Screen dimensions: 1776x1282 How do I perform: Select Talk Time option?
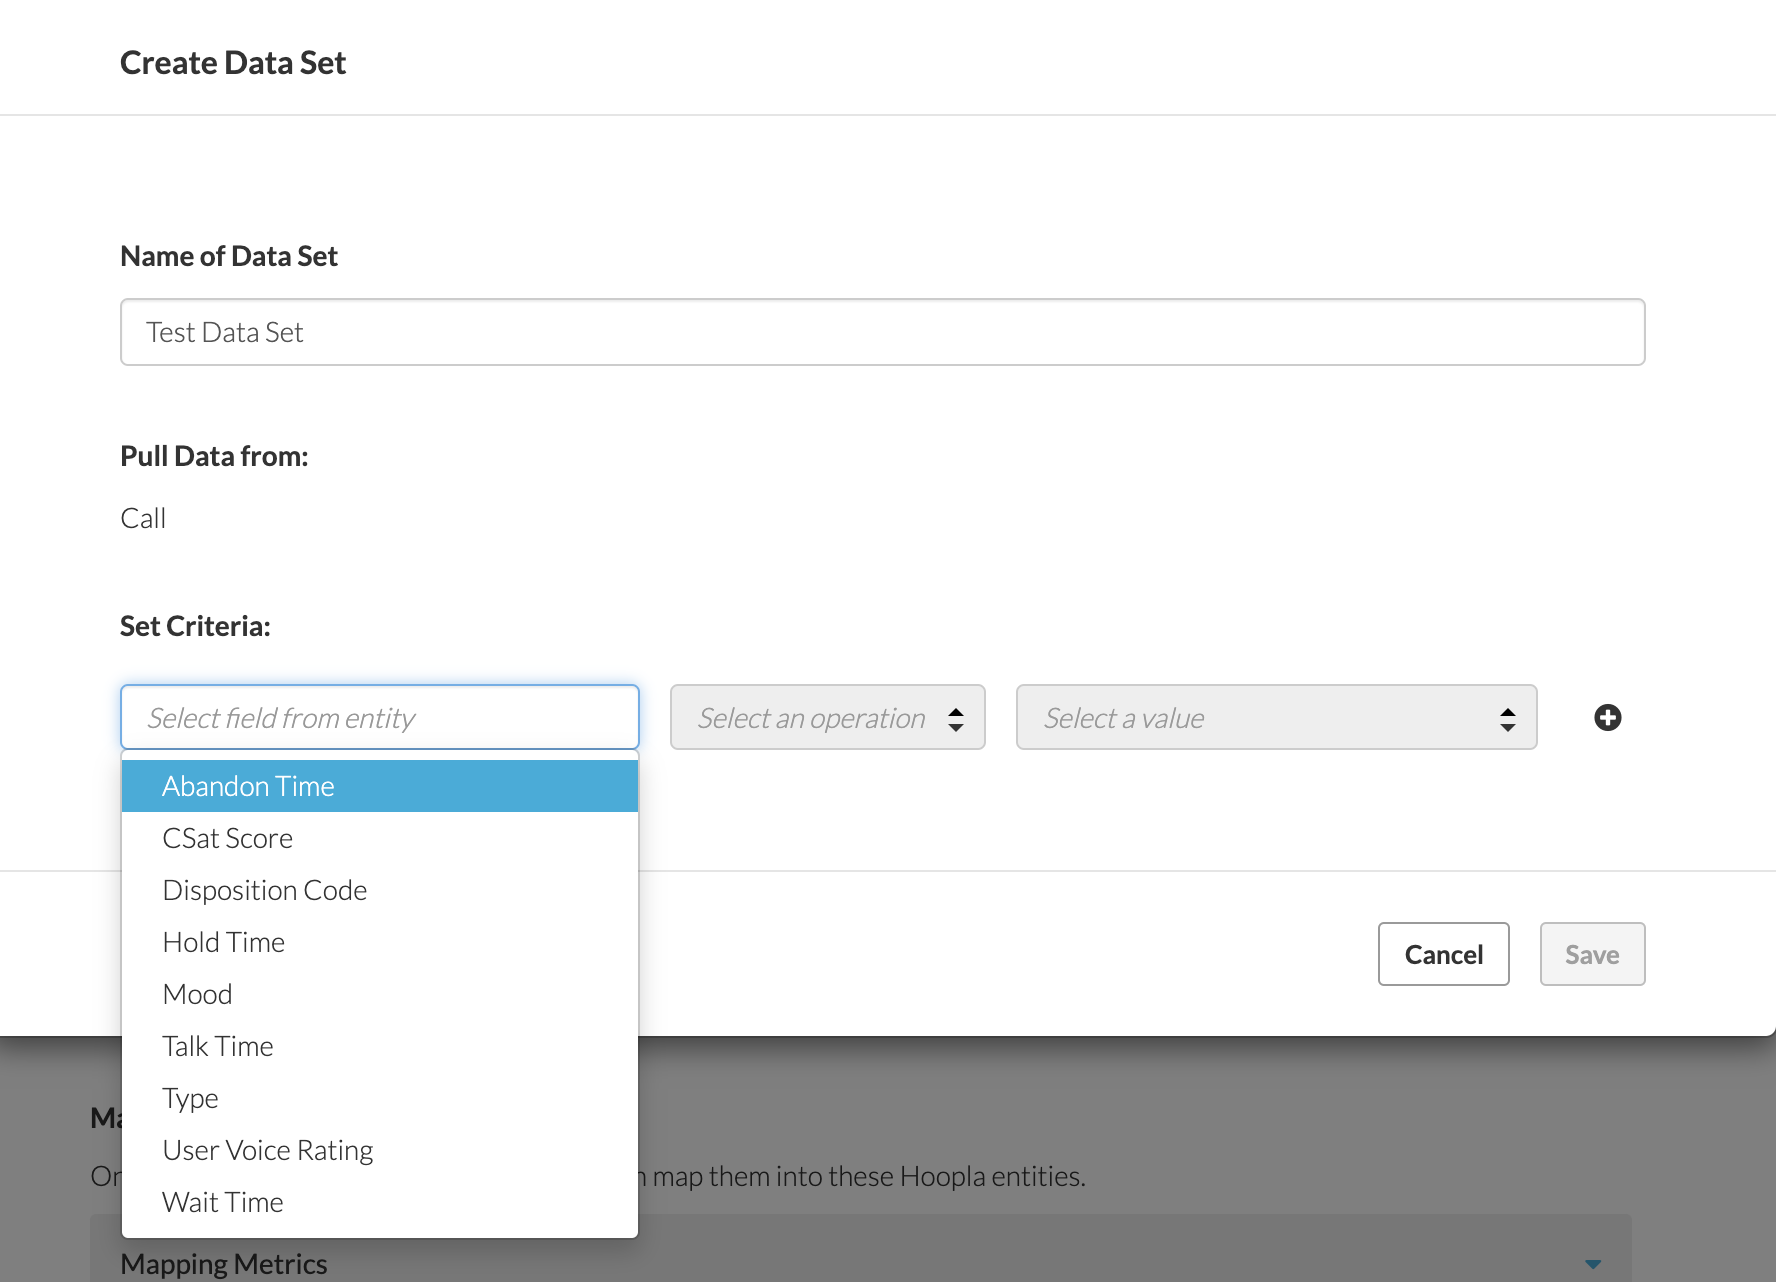click(x=380, y=1046)
